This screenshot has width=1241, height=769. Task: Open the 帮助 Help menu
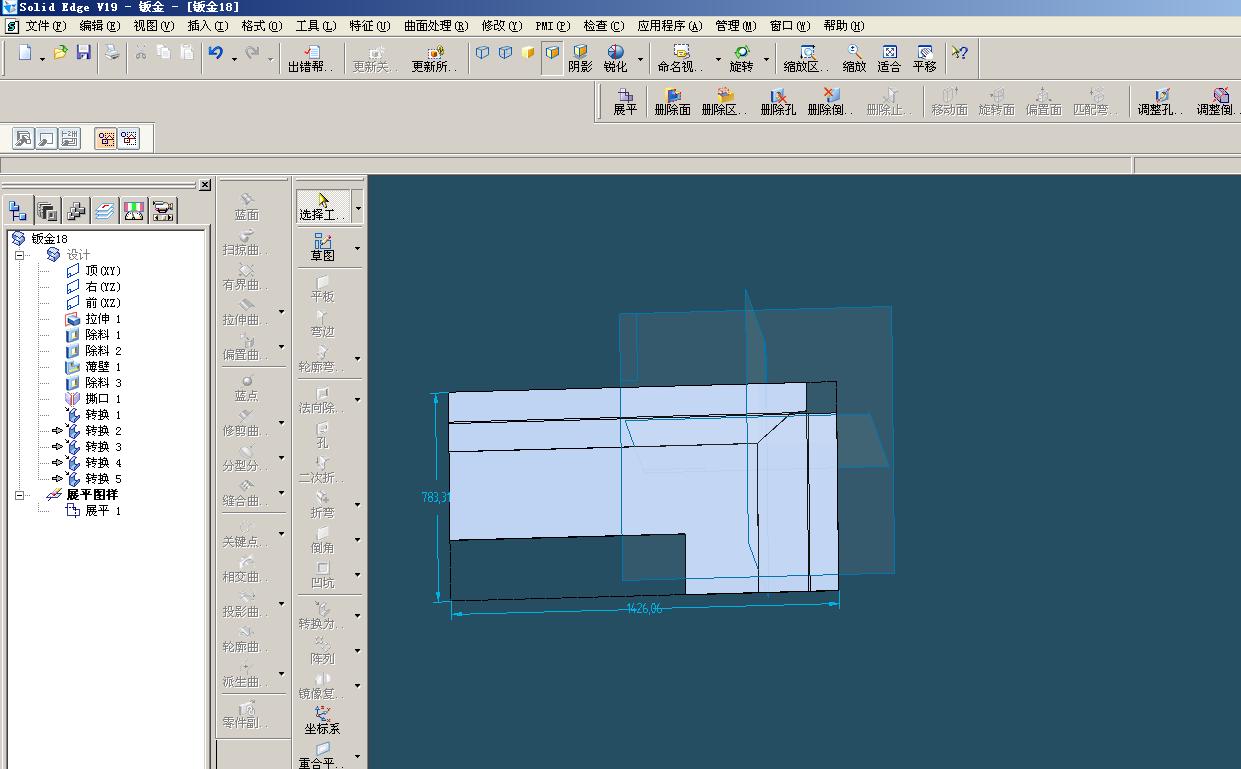(843, 26)
